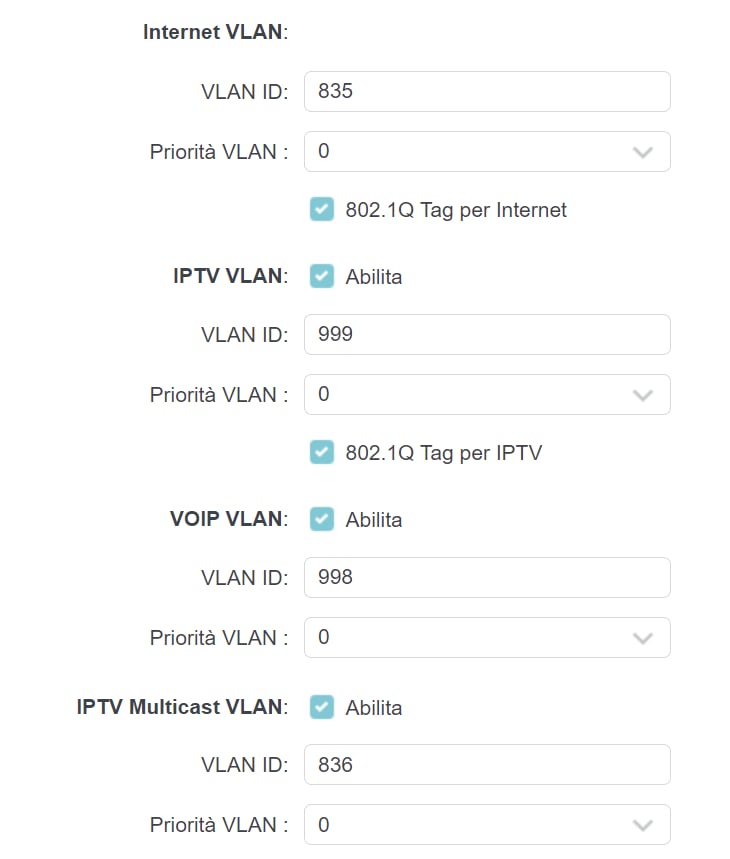Click the "IPTV Multicast VLAN" section label

(x=180, y=707)
